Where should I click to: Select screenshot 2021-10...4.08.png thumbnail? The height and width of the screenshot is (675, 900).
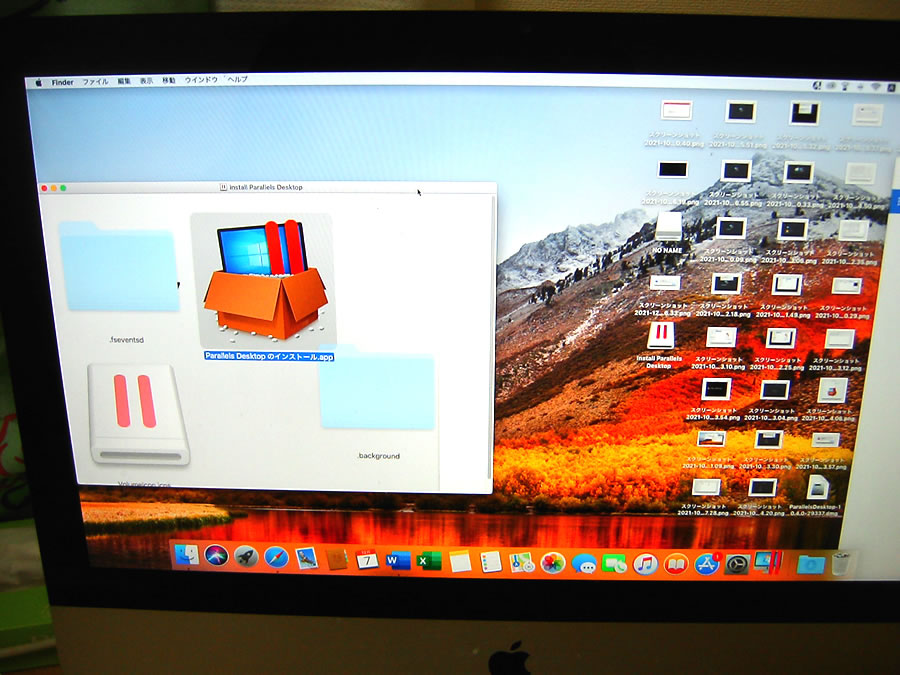point(832,390)
